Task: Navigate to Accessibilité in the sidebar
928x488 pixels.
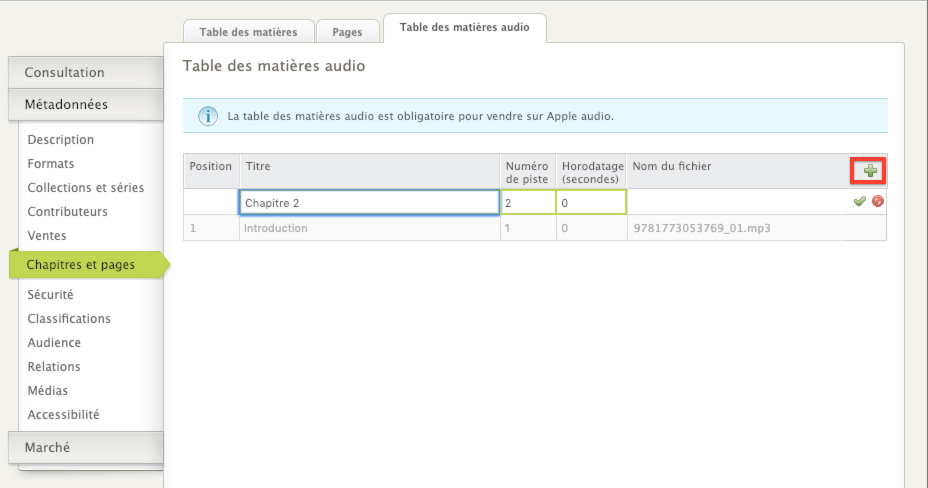Action: tap(64, 415)
